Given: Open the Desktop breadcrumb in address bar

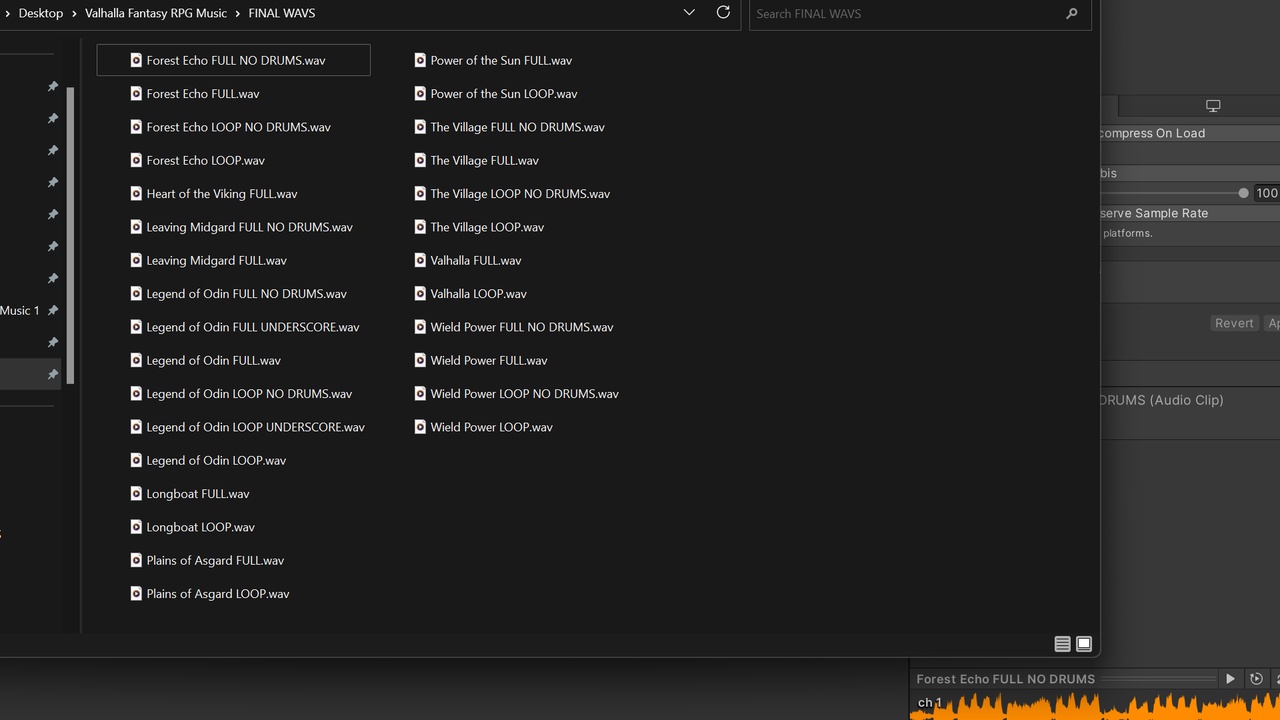Looking at the screenshot, I should (x=41, y=13).
